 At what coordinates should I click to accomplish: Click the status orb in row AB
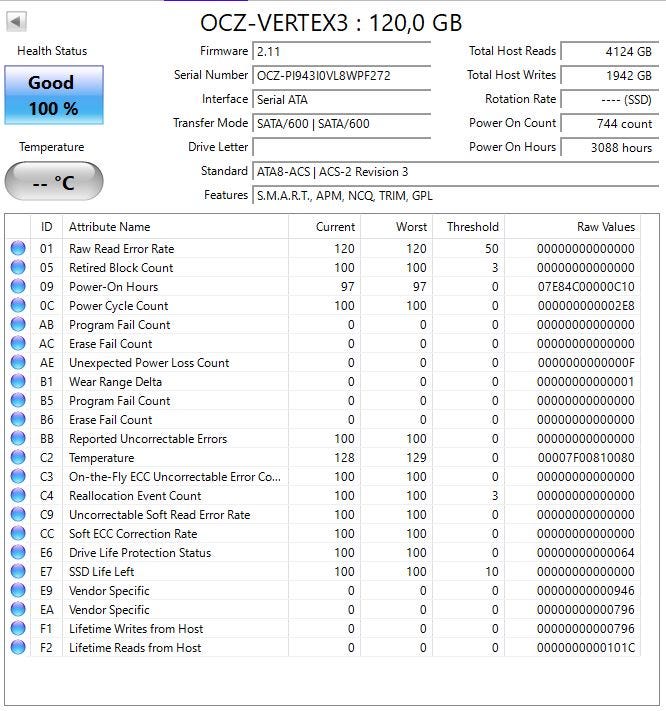[x=18, y=325]
